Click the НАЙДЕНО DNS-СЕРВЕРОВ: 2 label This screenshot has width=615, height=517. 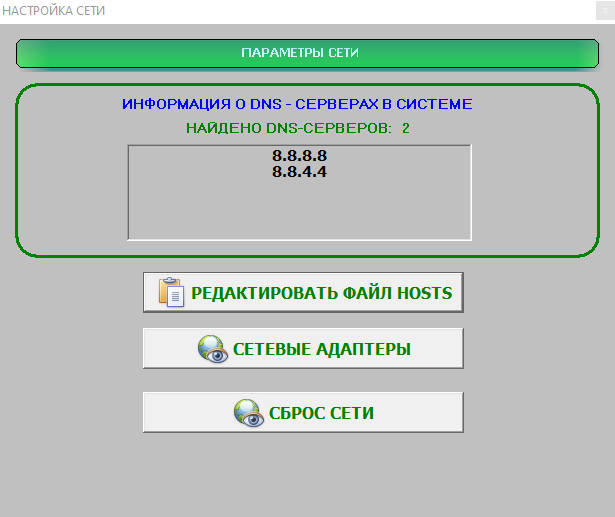(x=298, y=128)
